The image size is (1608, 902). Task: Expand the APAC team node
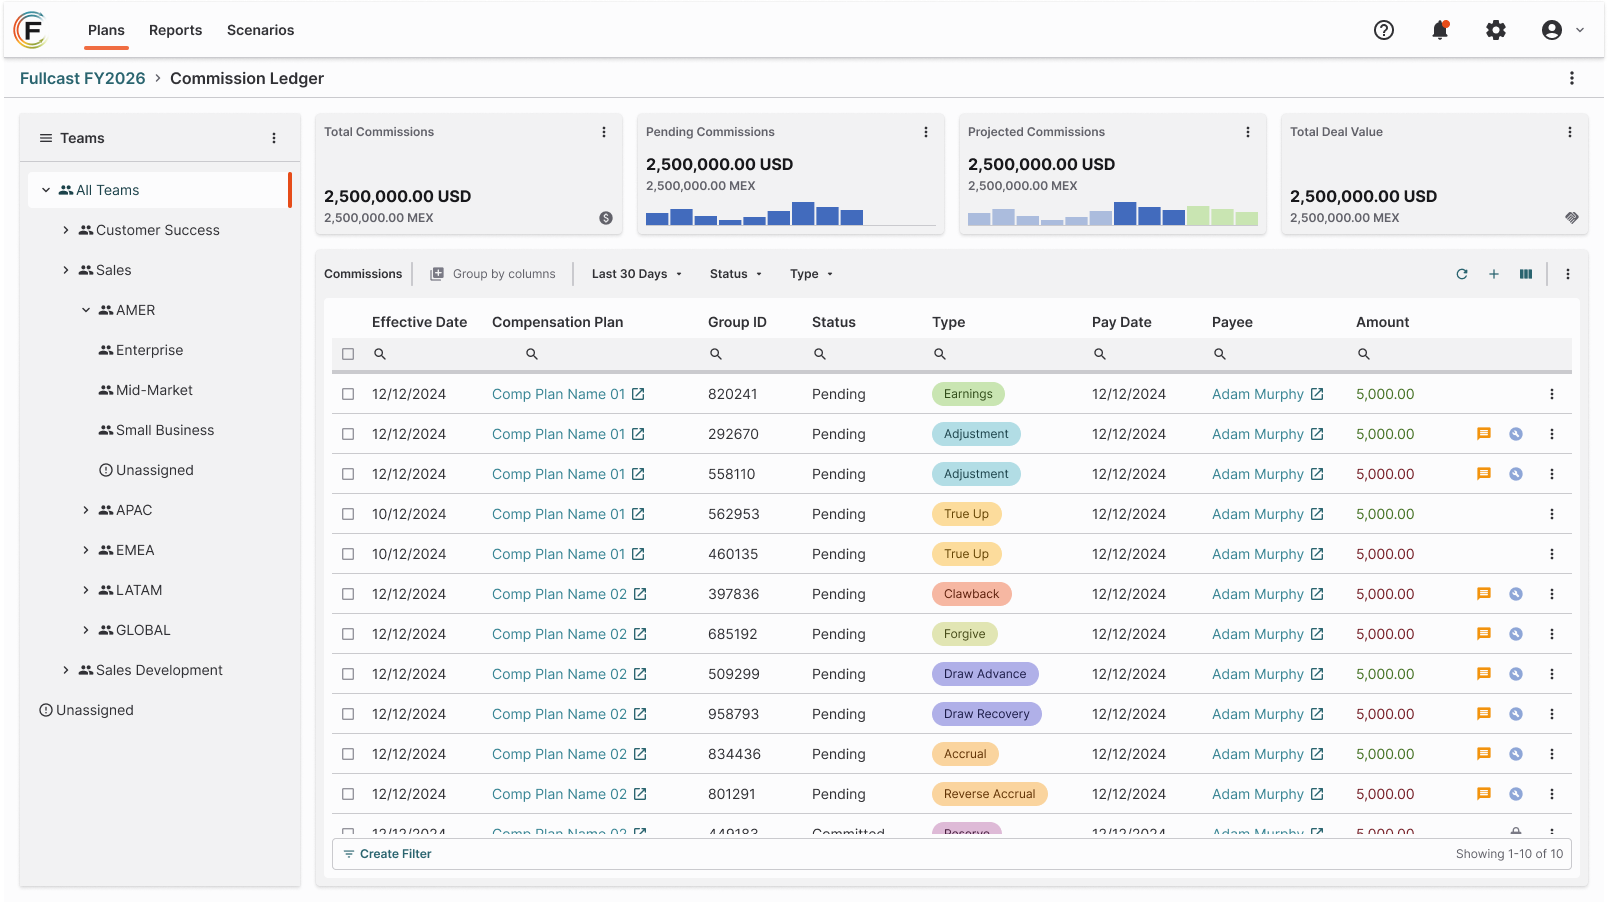tap(86, 510)
